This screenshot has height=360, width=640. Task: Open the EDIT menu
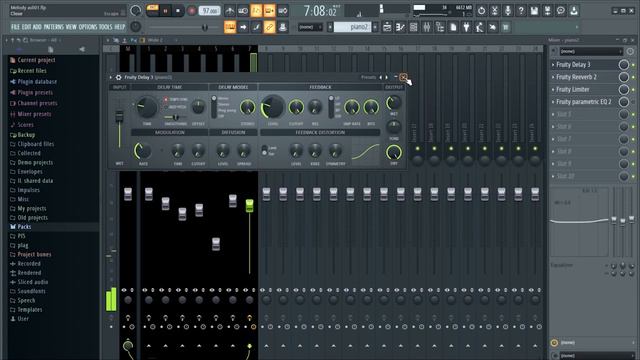click(26, 27)
